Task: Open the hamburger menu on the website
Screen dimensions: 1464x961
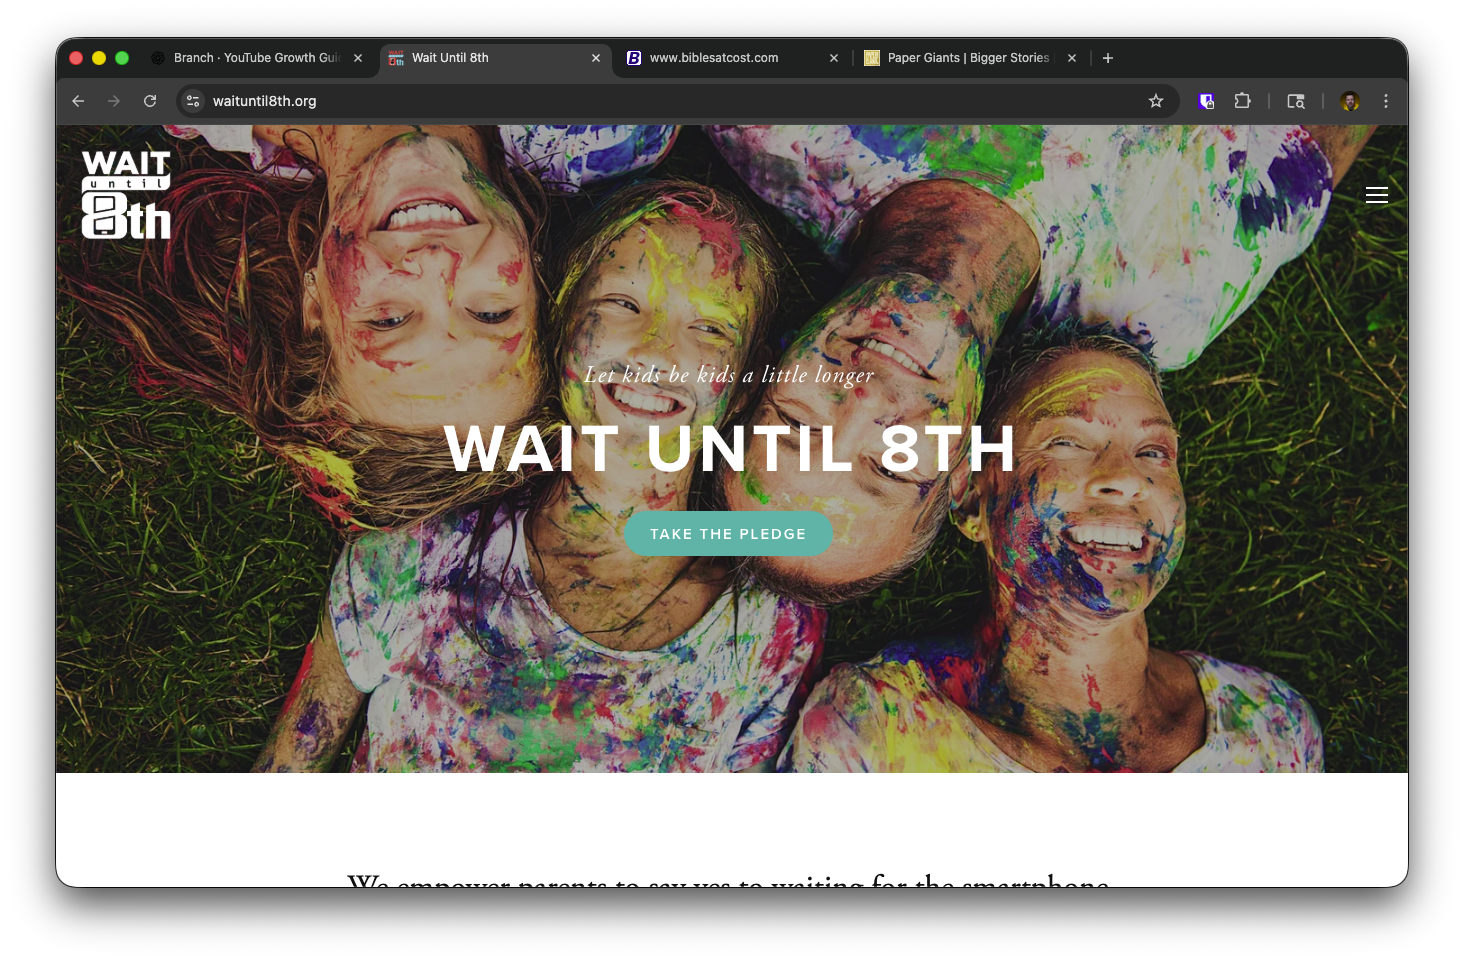Action: click(1376, 195)
